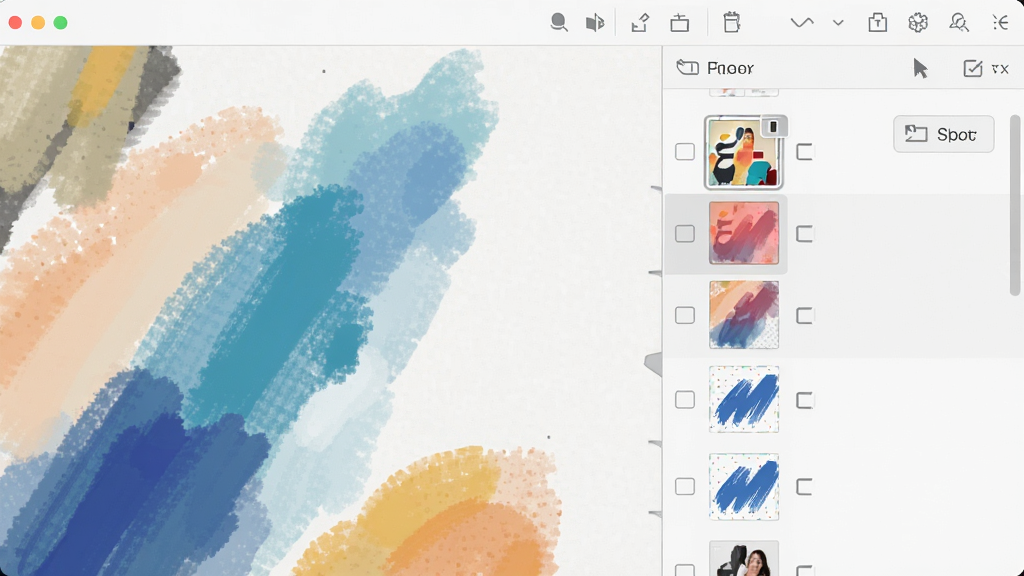The image size is (1024, 576).
Task: Click the collapse sidebar icon at the toolbar end
Action: click(x=1000, y=23)
